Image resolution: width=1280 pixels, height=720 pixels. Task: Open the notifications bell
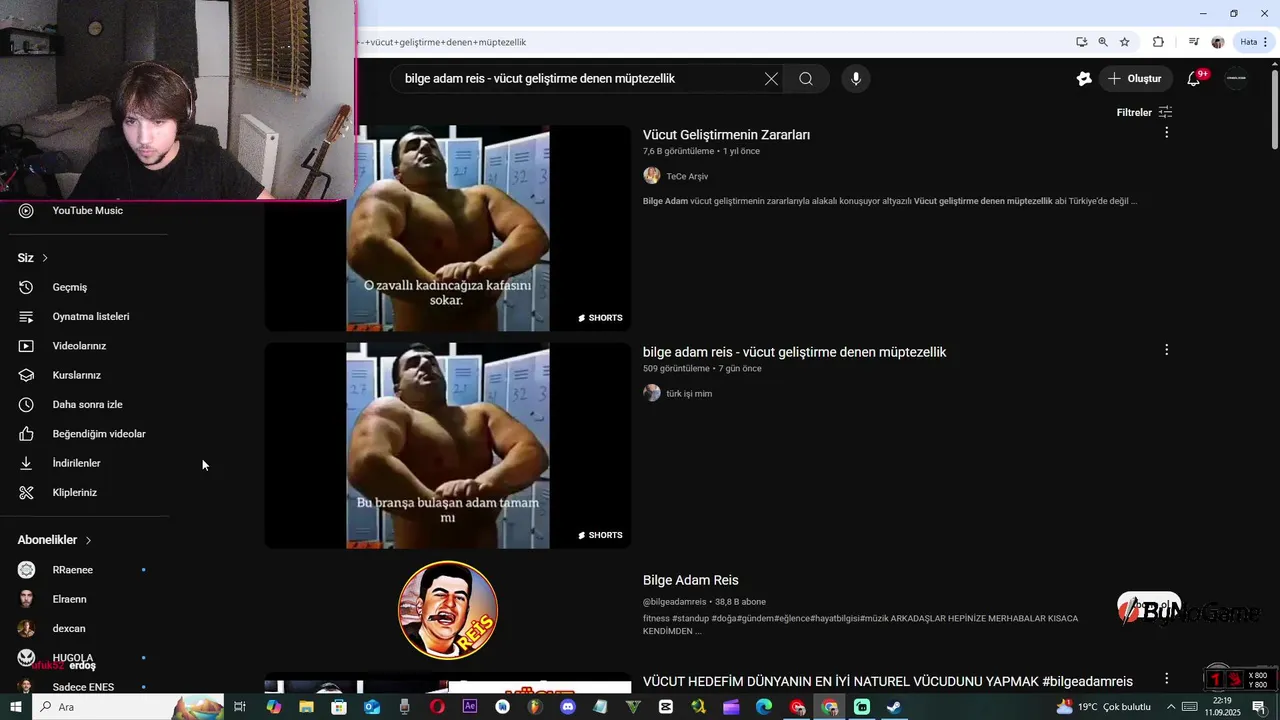click(1193, 79)
